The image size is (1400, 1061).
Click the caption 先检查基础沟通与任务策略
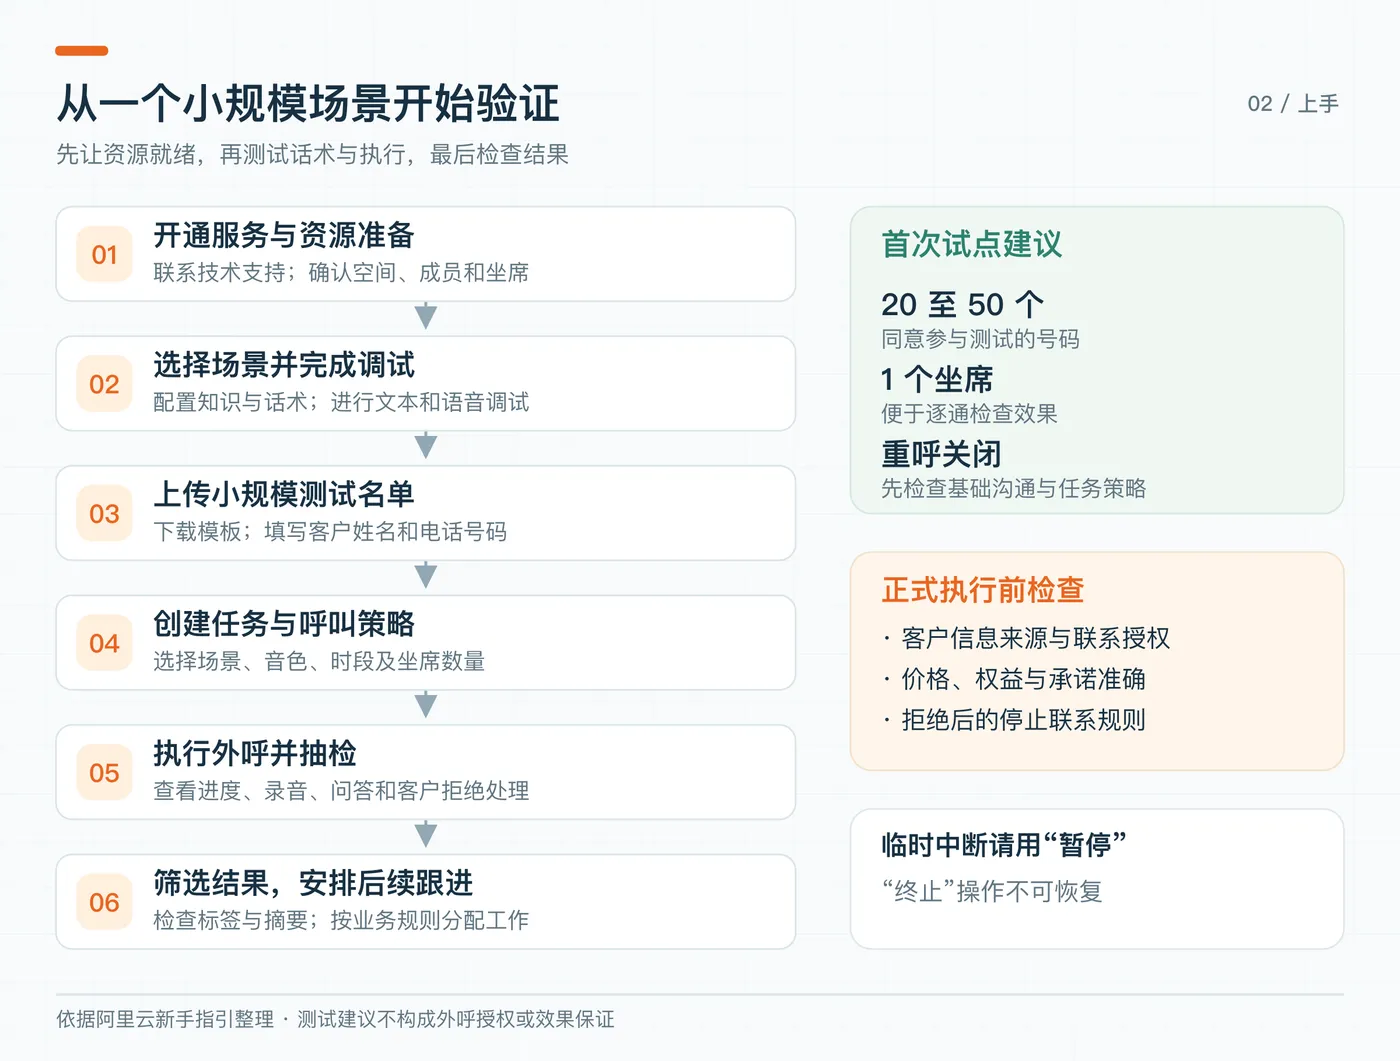1013,488
